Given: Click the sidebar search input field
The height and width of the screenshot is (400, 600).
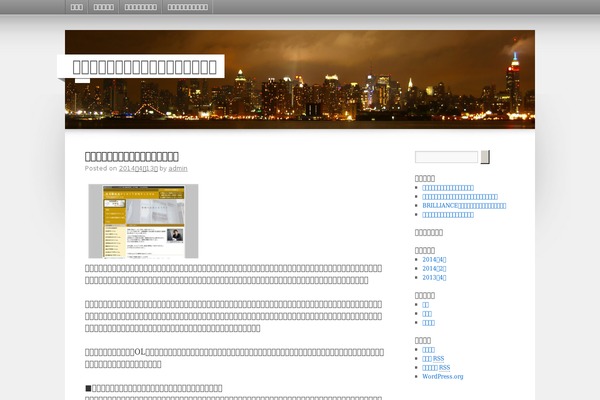Looking at the screenshot, I should 446,157.
